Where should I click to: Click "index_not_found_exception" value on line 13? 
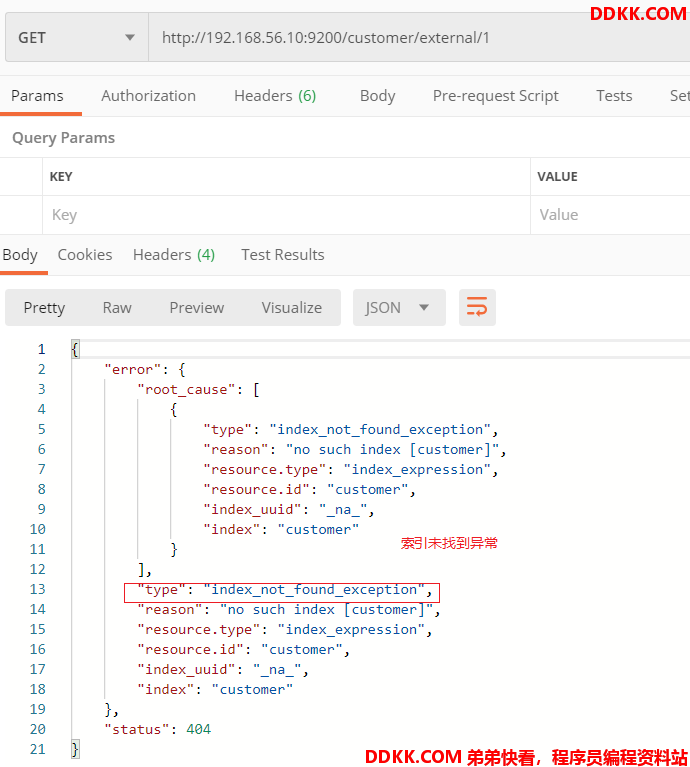[x=314, y=590]
